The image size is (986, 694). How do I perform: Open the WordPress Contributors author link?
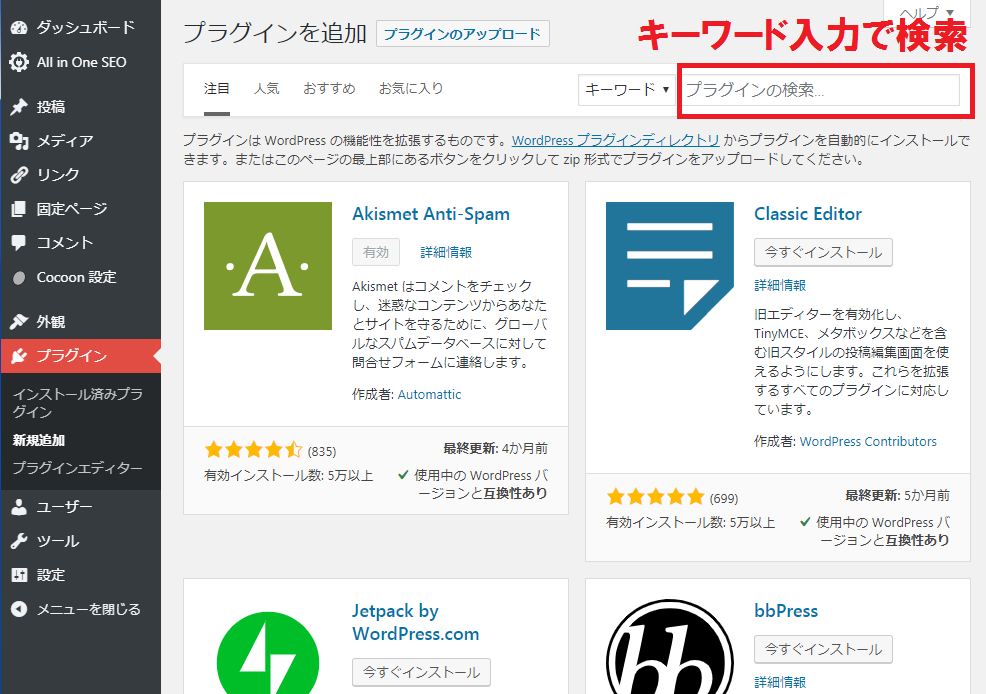click(868, 441)
